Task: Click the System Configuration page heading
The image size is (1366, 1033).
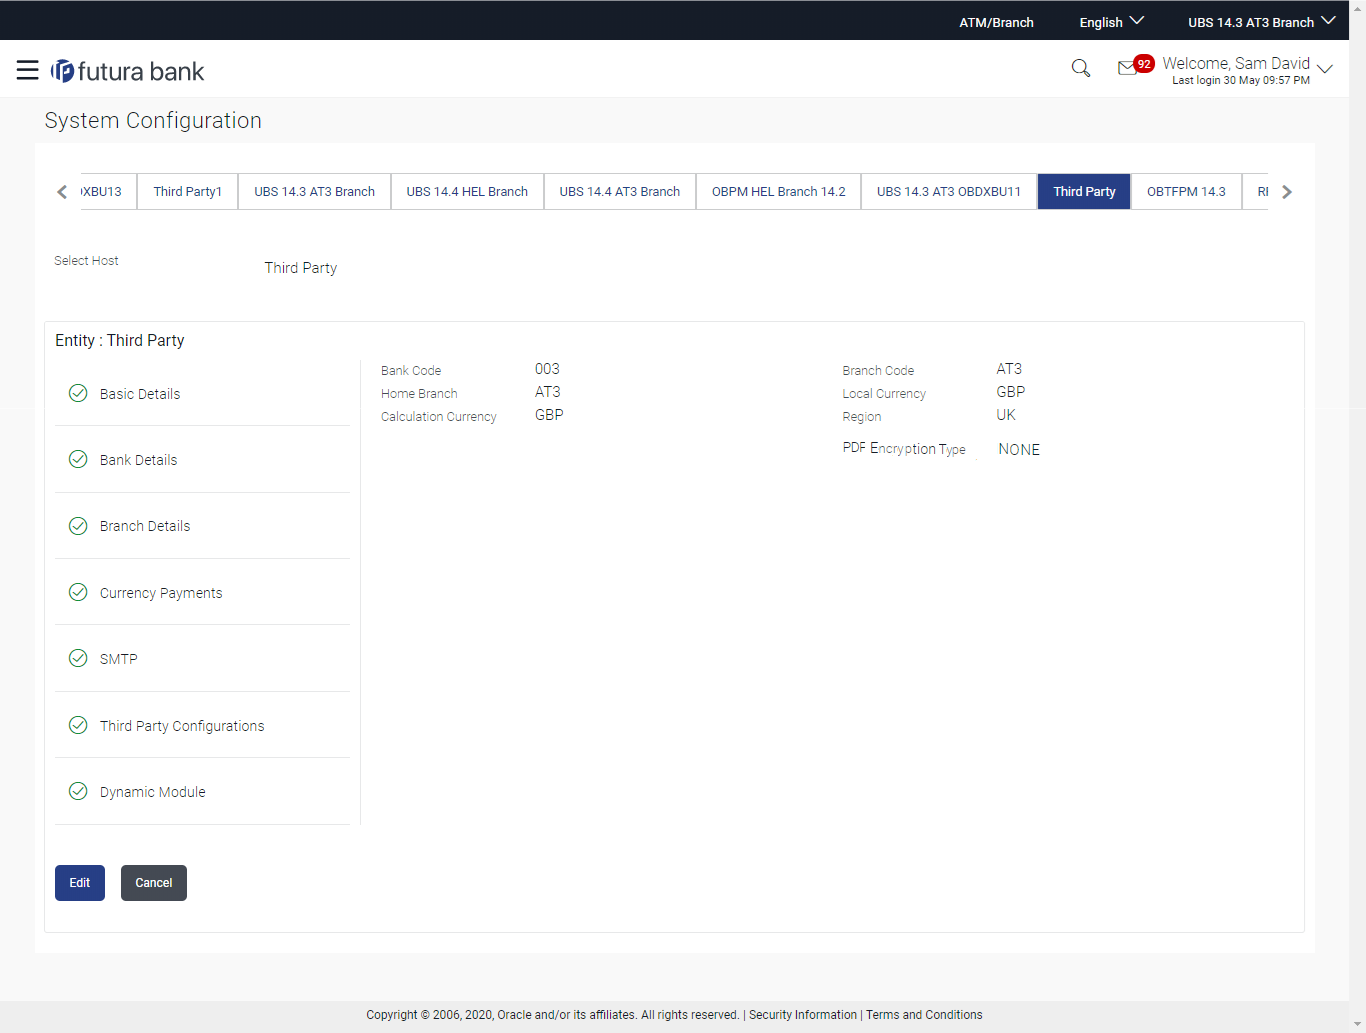Action: coord(153,121)
